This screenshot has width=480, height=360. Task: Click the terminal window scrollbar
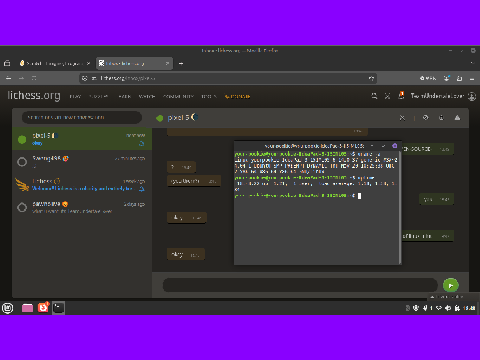coord(400,207)
